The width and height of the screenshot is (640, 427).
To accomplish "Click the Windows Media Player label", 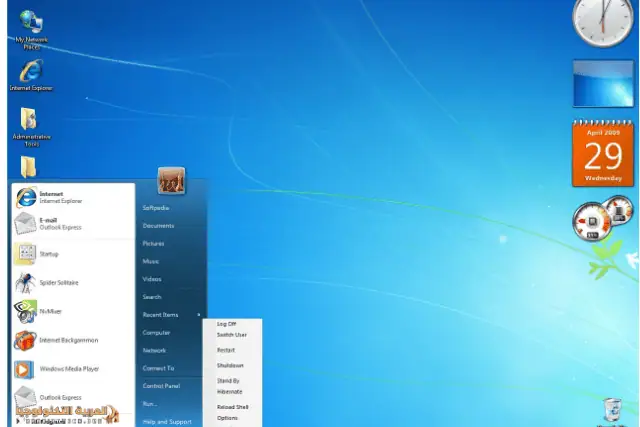I will click(x=69, y=369).
